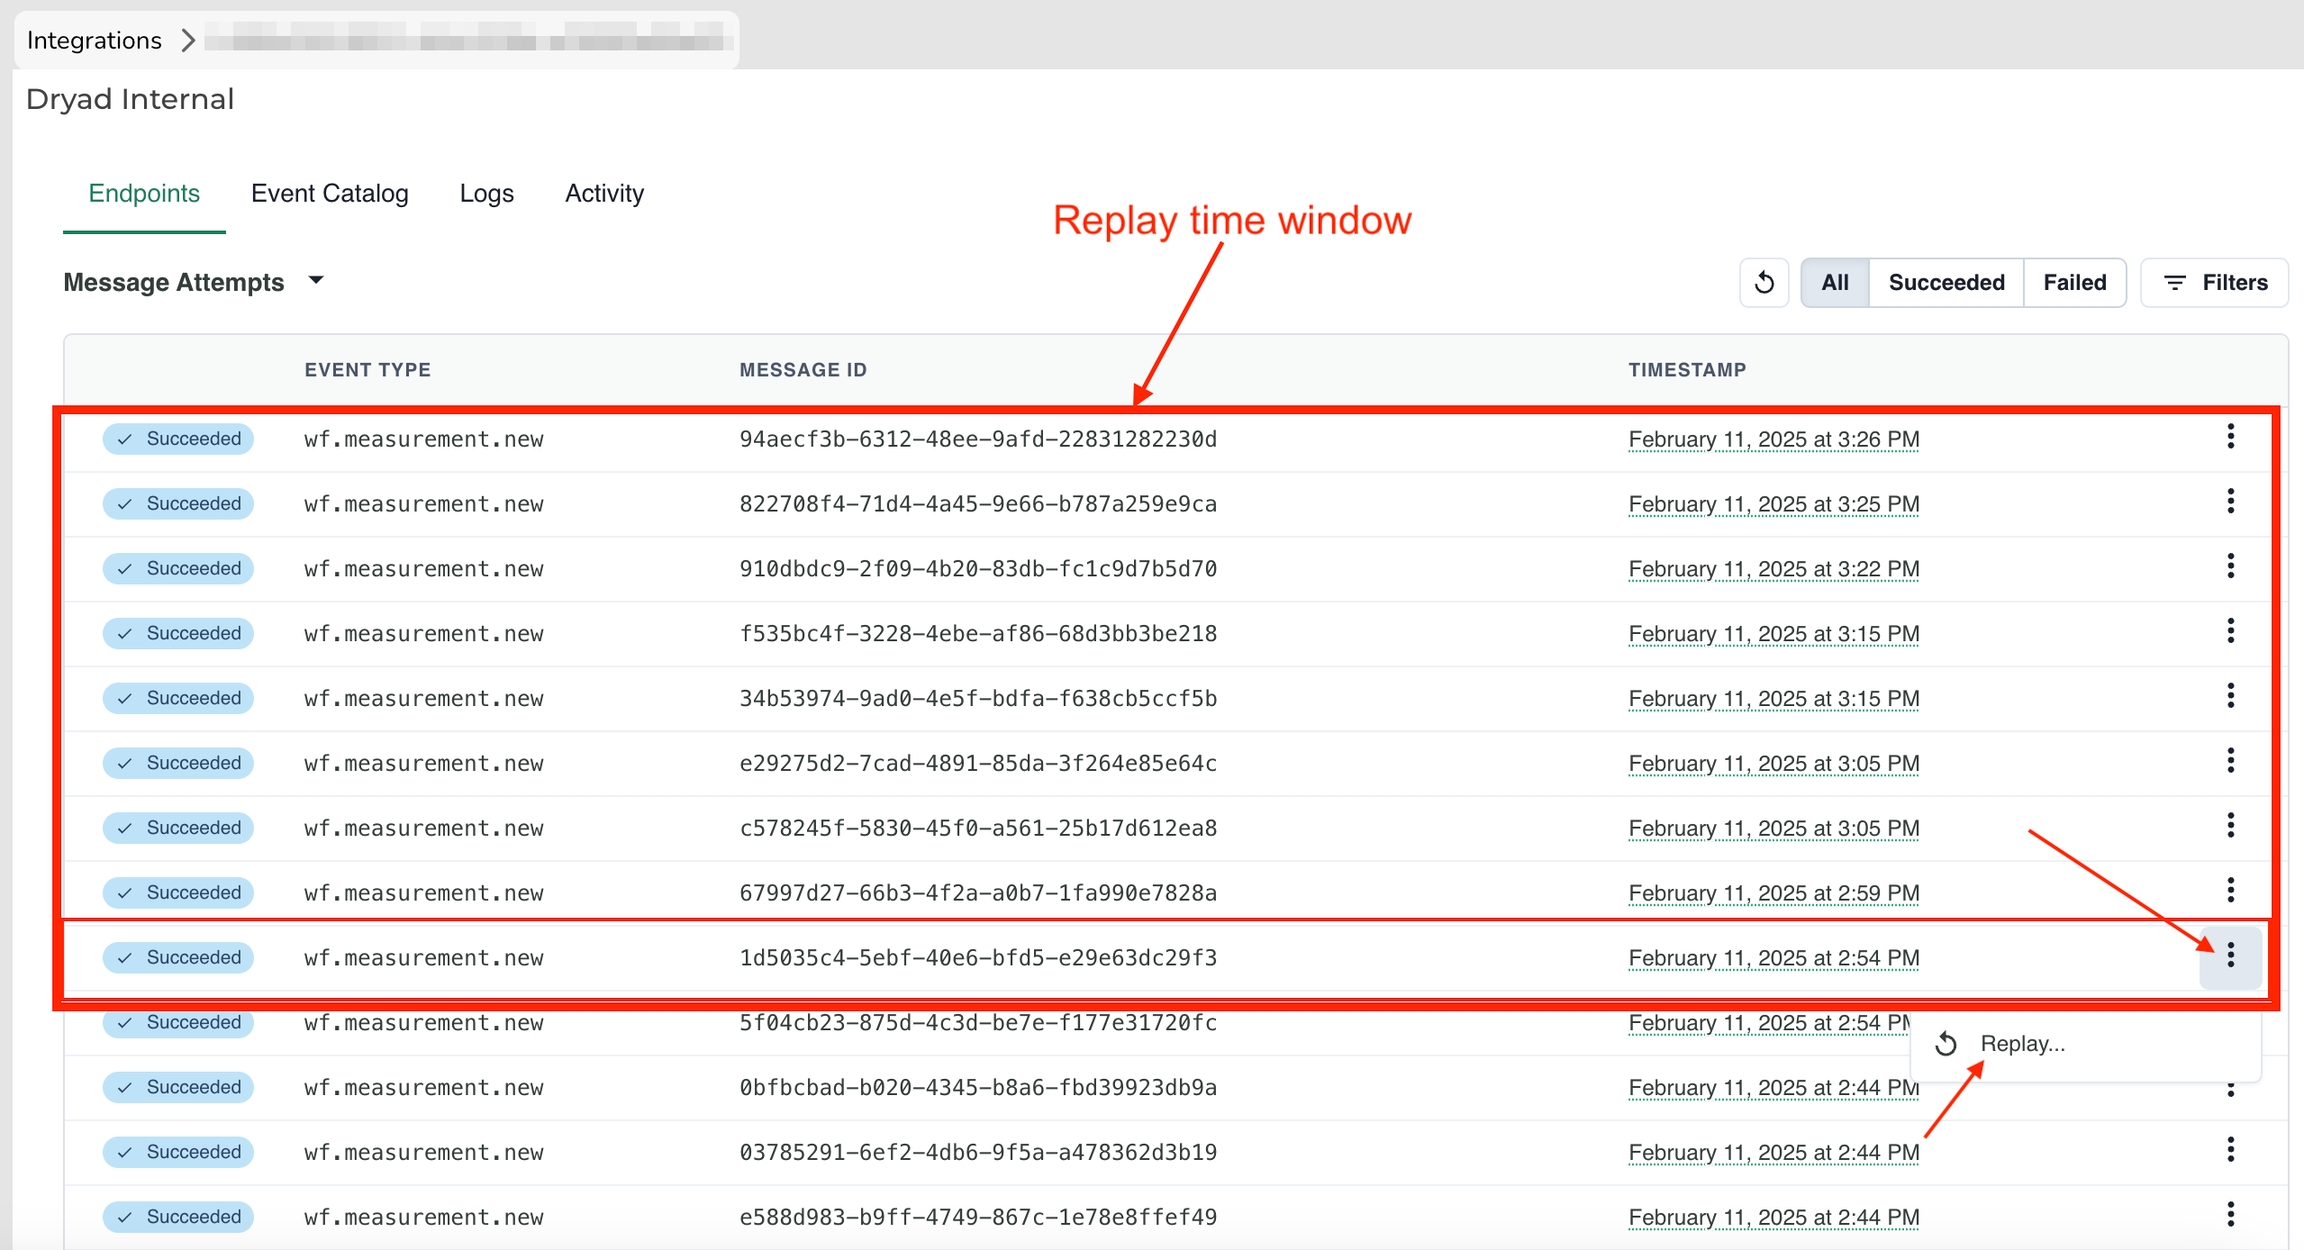
Task: Choose Replay... from the context menu
Action: click(x=2021, y=1044)
